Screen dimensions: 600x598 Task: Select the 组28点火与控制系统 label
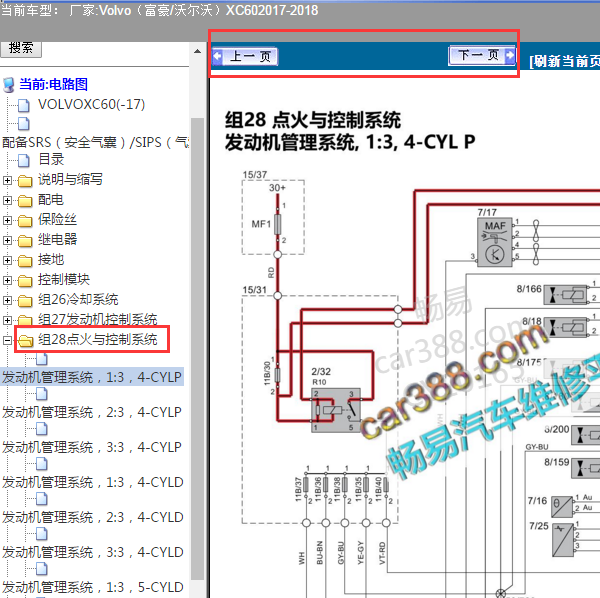(98, 339)
